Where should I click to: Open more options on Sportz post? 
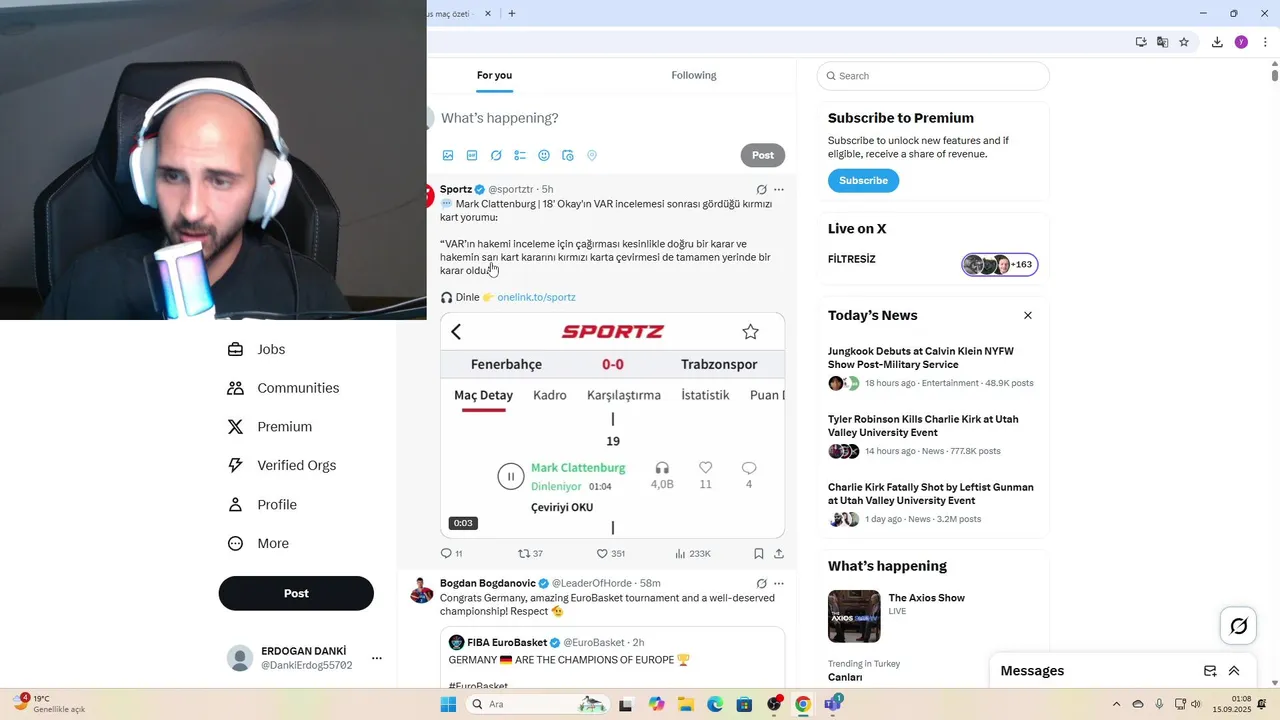click(x=779, y=189)
